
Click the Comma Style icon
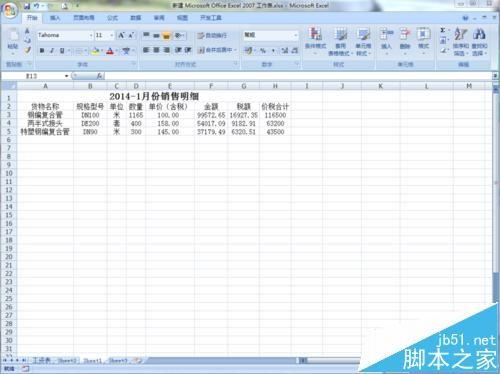coord(274,51)
